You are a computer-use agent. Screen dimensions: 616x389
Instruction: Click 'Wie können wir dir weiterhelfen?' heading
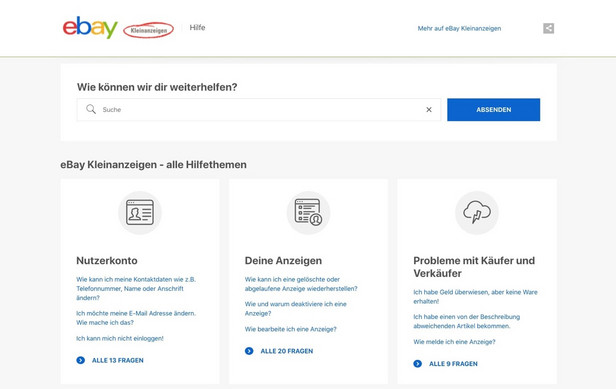click(x=157, y=87)
